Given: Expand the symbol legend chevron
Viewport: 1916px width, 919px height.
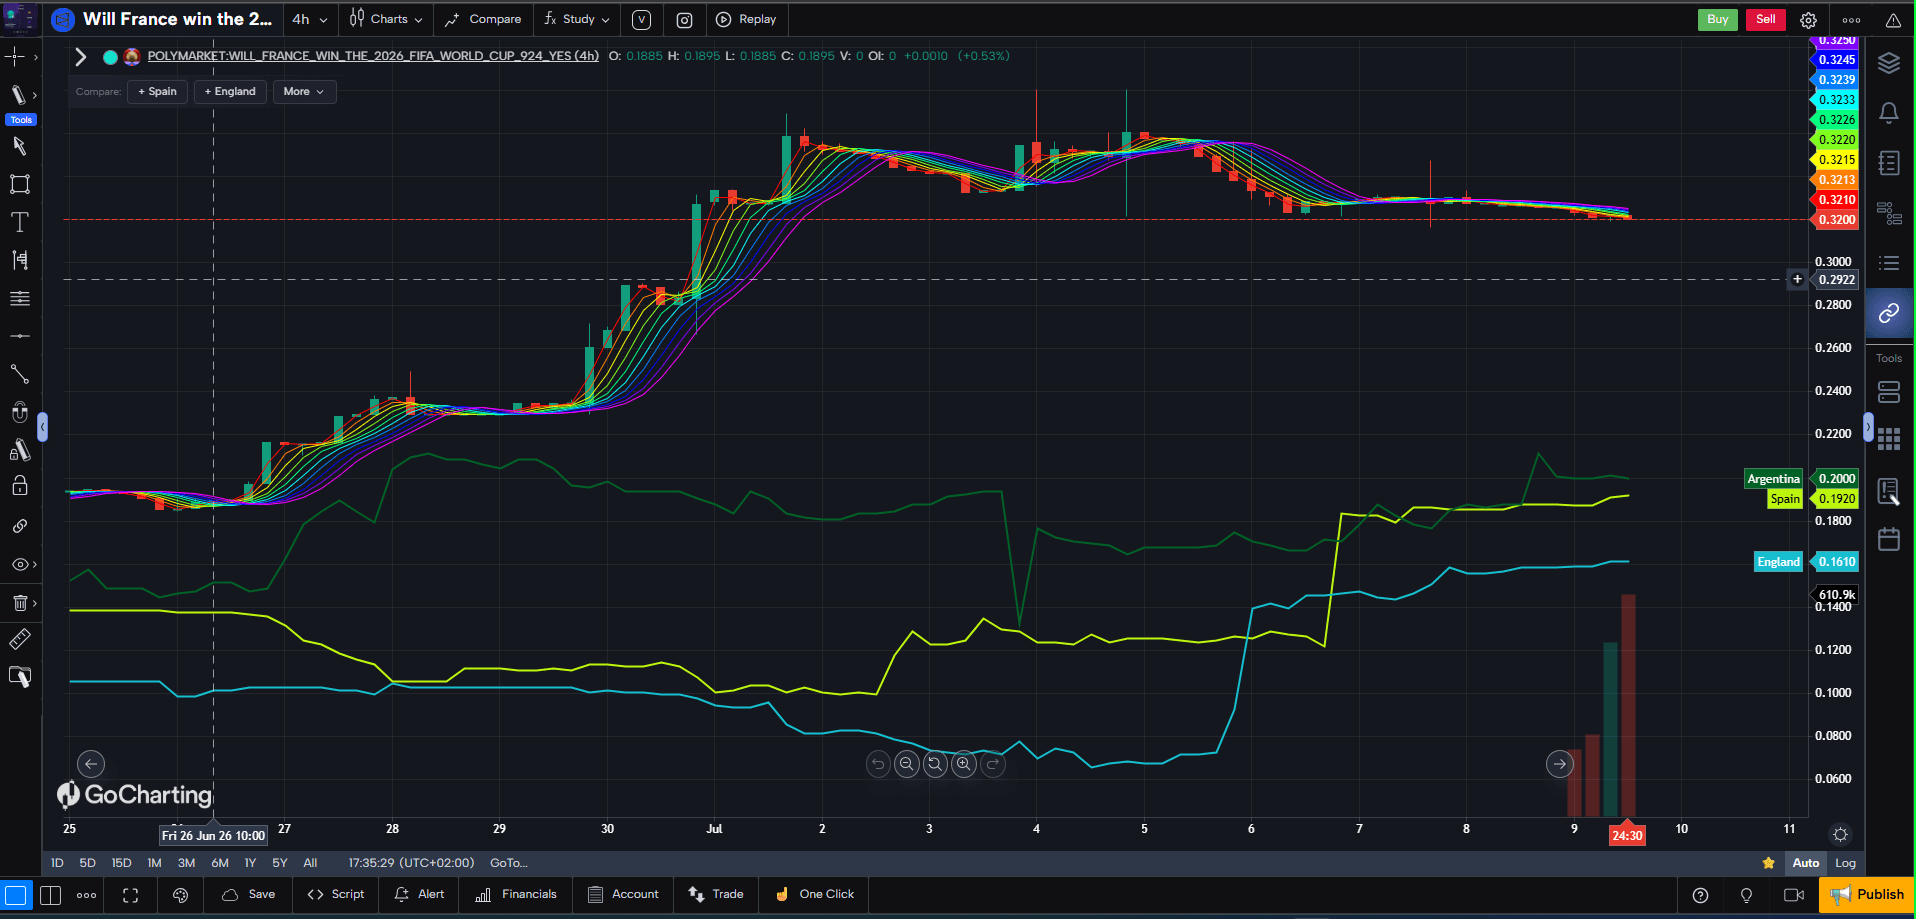Looking at the screenshot, I should (81, 57).
